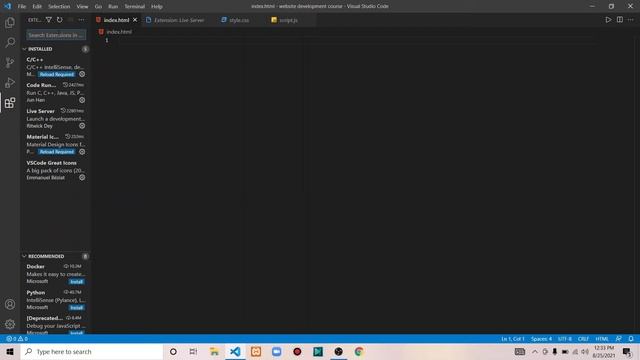Image resolution: width=640 pixels, height=360 pixels.
Task: Open the Accounts icon
Action: [x=10, y=304]
